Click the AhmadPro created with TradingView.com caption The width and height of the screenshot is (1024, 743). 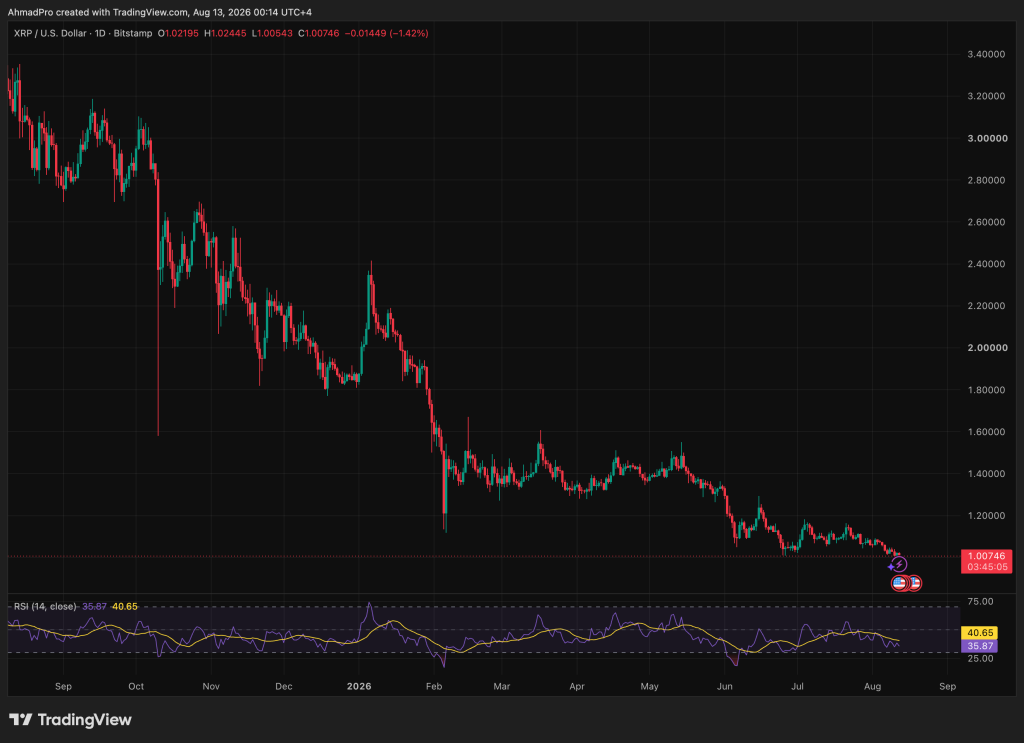[x=159, y=12]
